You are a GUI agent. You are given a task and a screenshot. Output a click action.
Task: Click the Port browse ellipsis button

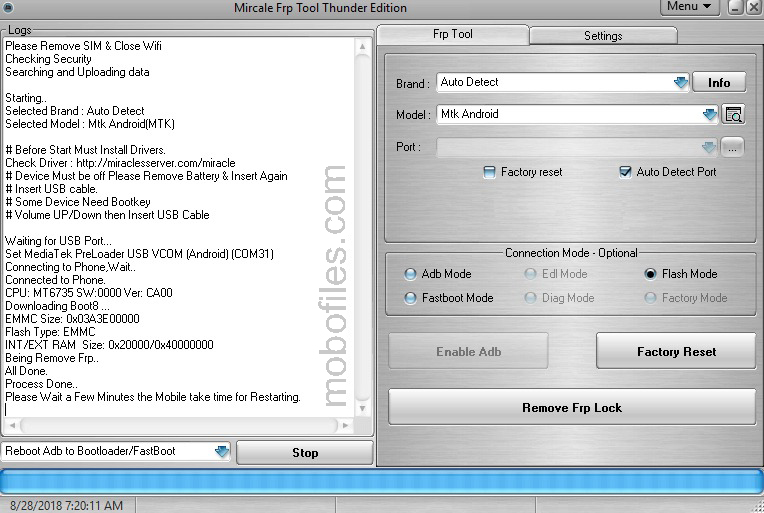click(x=732, y=147)
